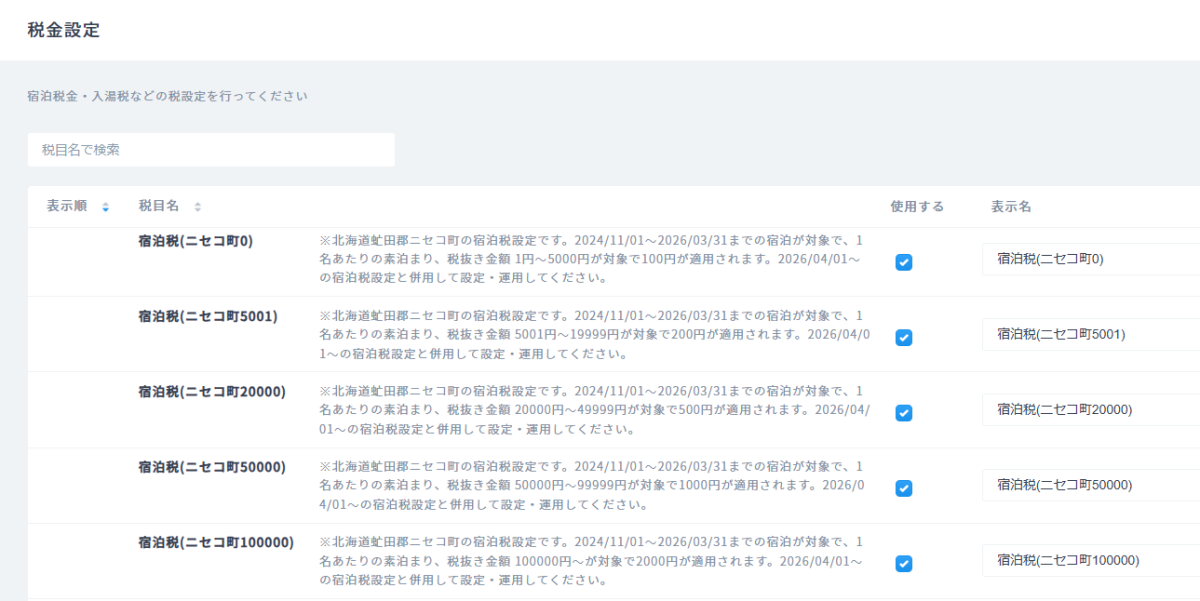Toggle the 宿泊税(ニセコ町100000) 使用する checkbox
Screen dimensions: 1200x601
(x=904, y=563)
